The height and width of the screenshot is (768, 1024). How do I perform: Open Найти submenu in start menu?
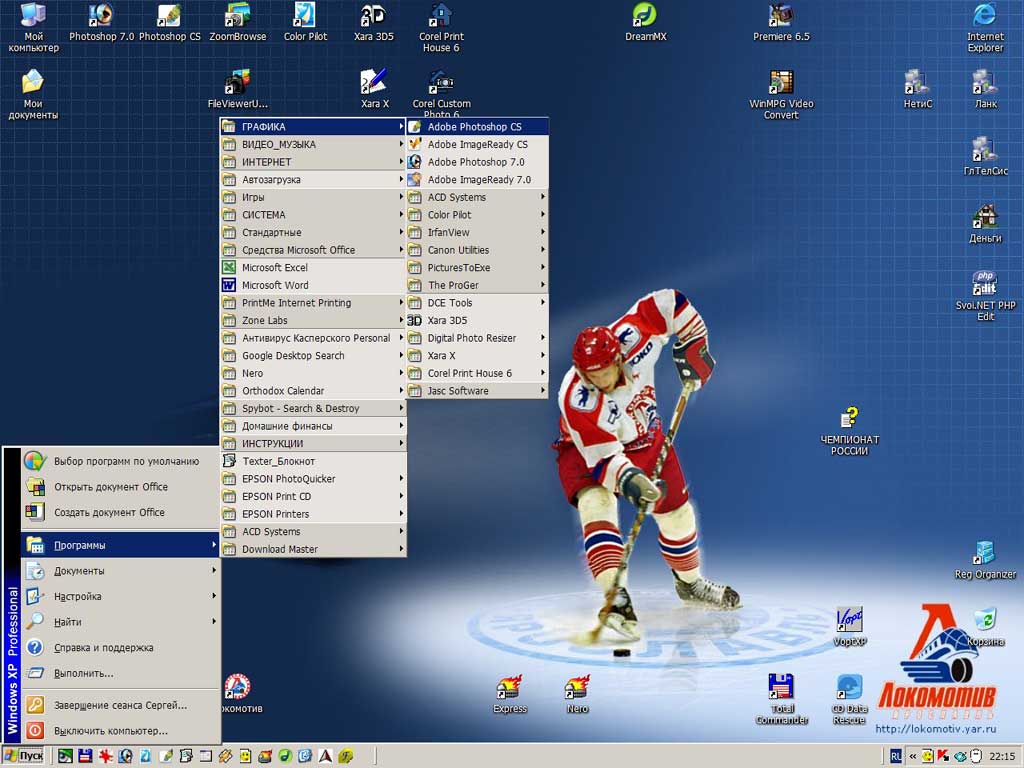click(121, 622)
